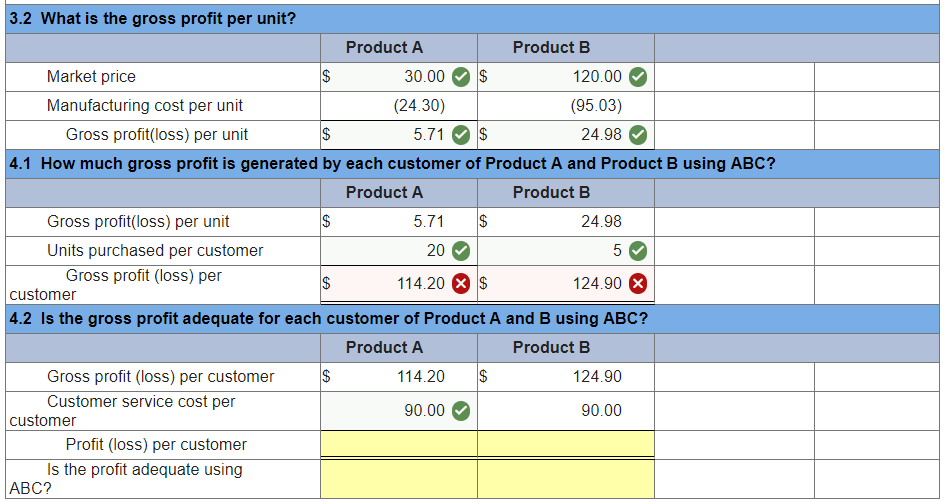Click Product B manufacturing cost (95.03)
The width and height of the screenshot is (944, 502).
596,106
